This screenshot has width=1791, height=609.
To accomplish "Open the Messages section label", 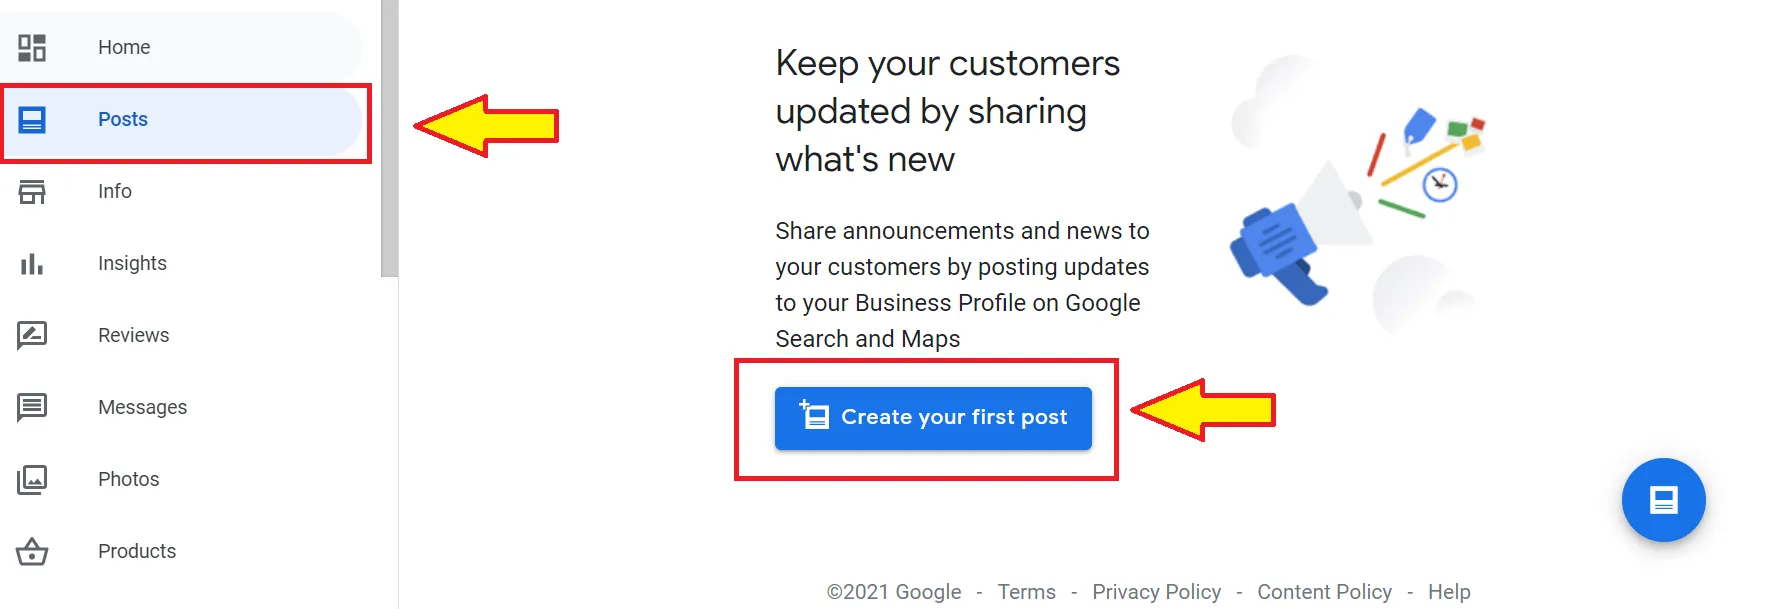I will tap(142, 407).
